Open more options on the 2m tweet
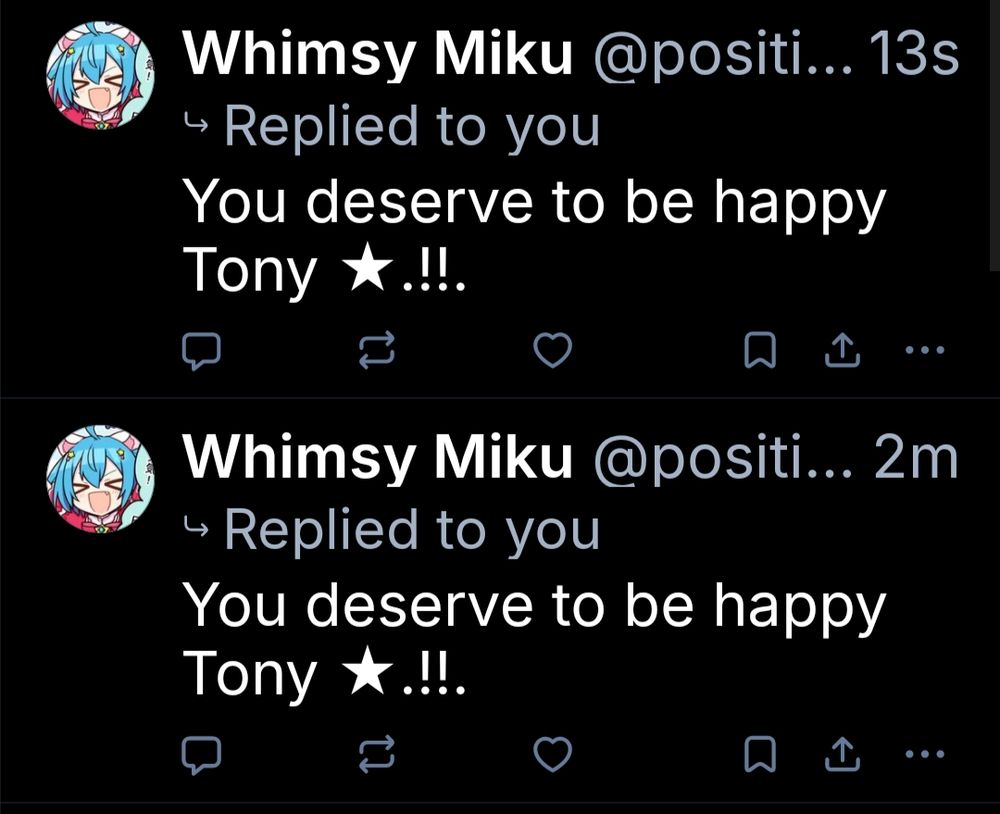Image resolution: width=1000 pixels, height=814 pixels. [x=923, y=754]
